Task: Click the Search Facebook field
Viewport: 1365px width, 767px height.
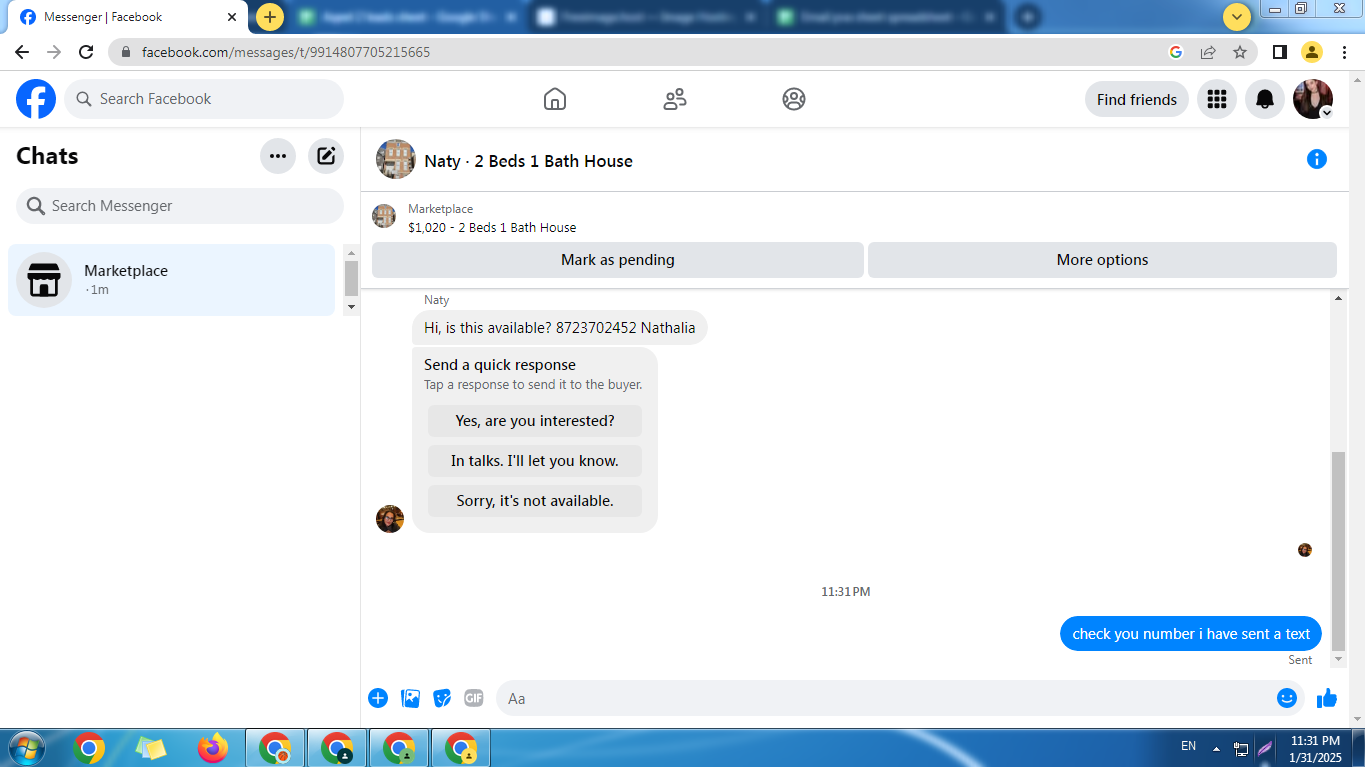Action: 204,99
